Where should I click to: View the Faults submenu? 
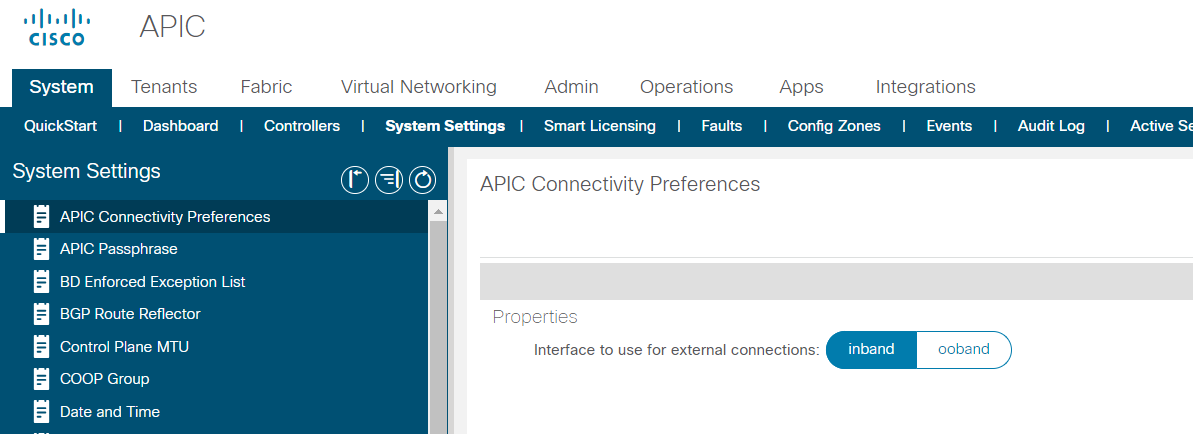click(x=721, y=126)
